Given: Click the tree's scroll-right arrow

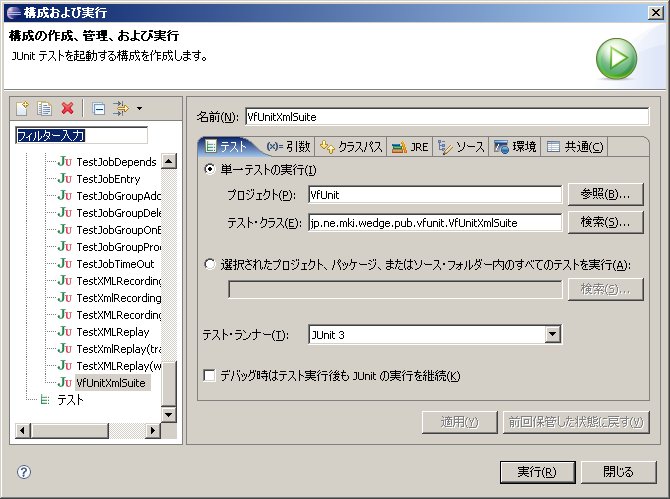Looking at the screenshot, I should pos(153,431).
